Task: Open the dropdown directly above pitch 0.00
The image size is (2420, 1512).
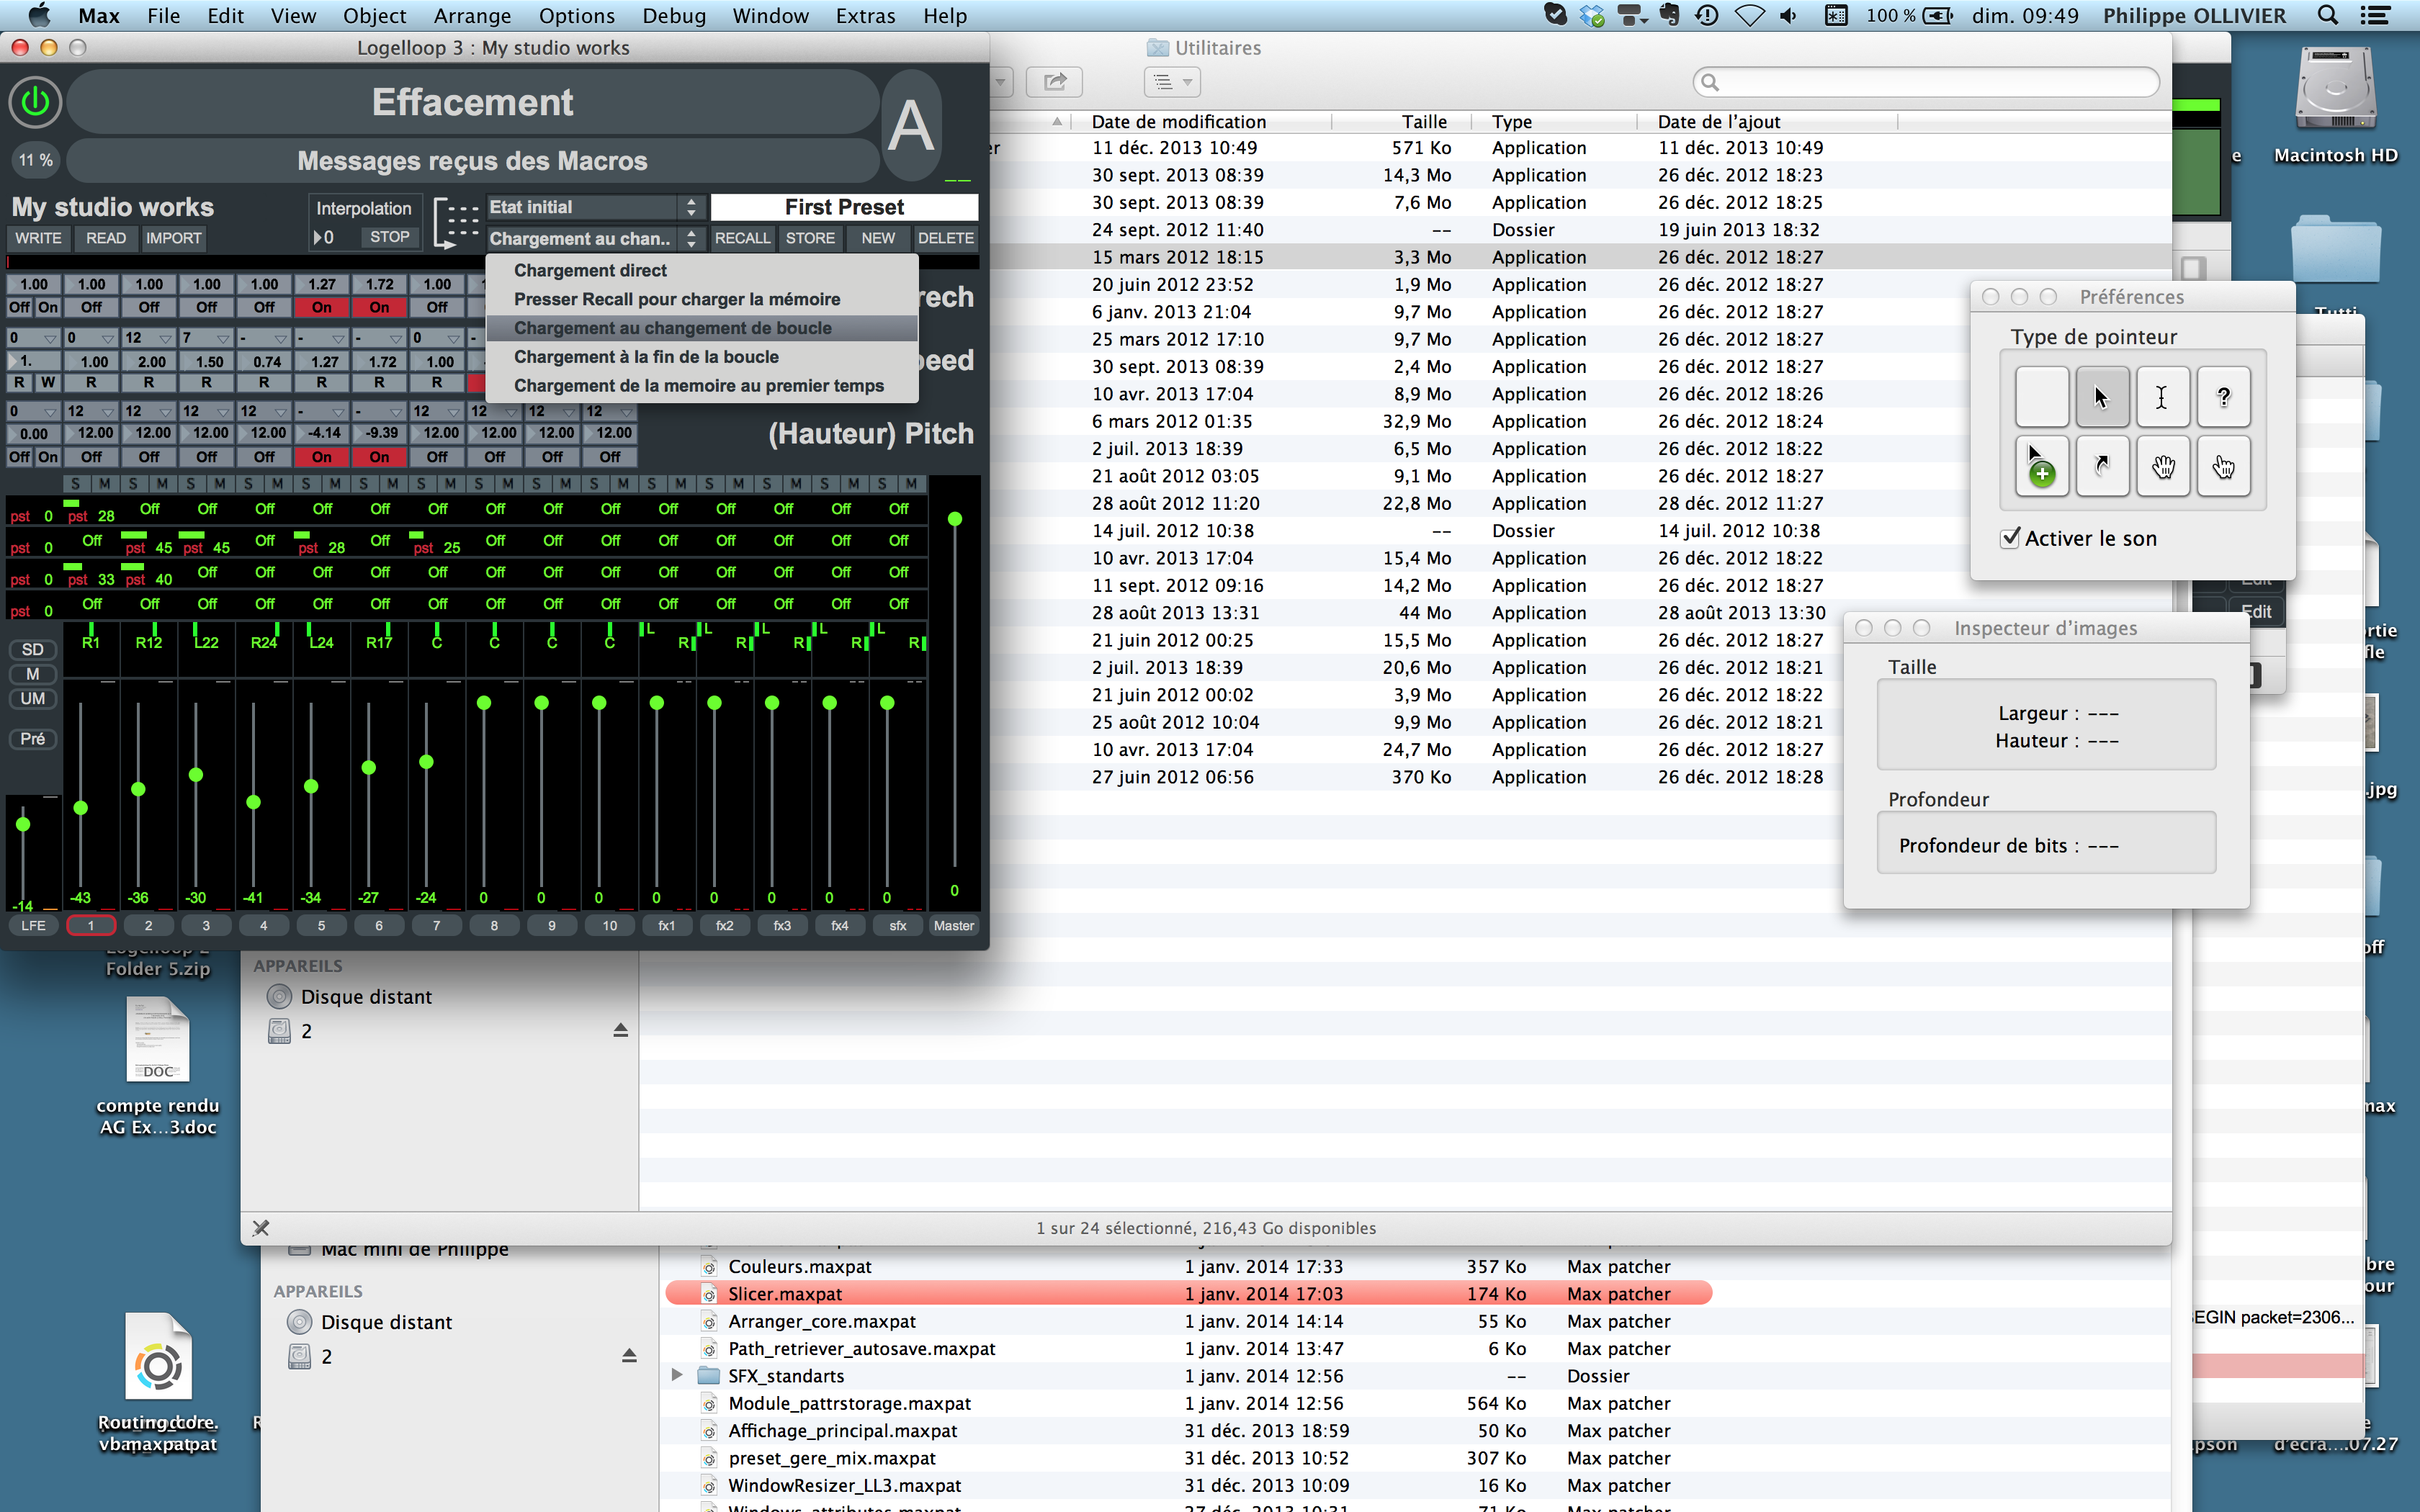Action: point(33,411)
